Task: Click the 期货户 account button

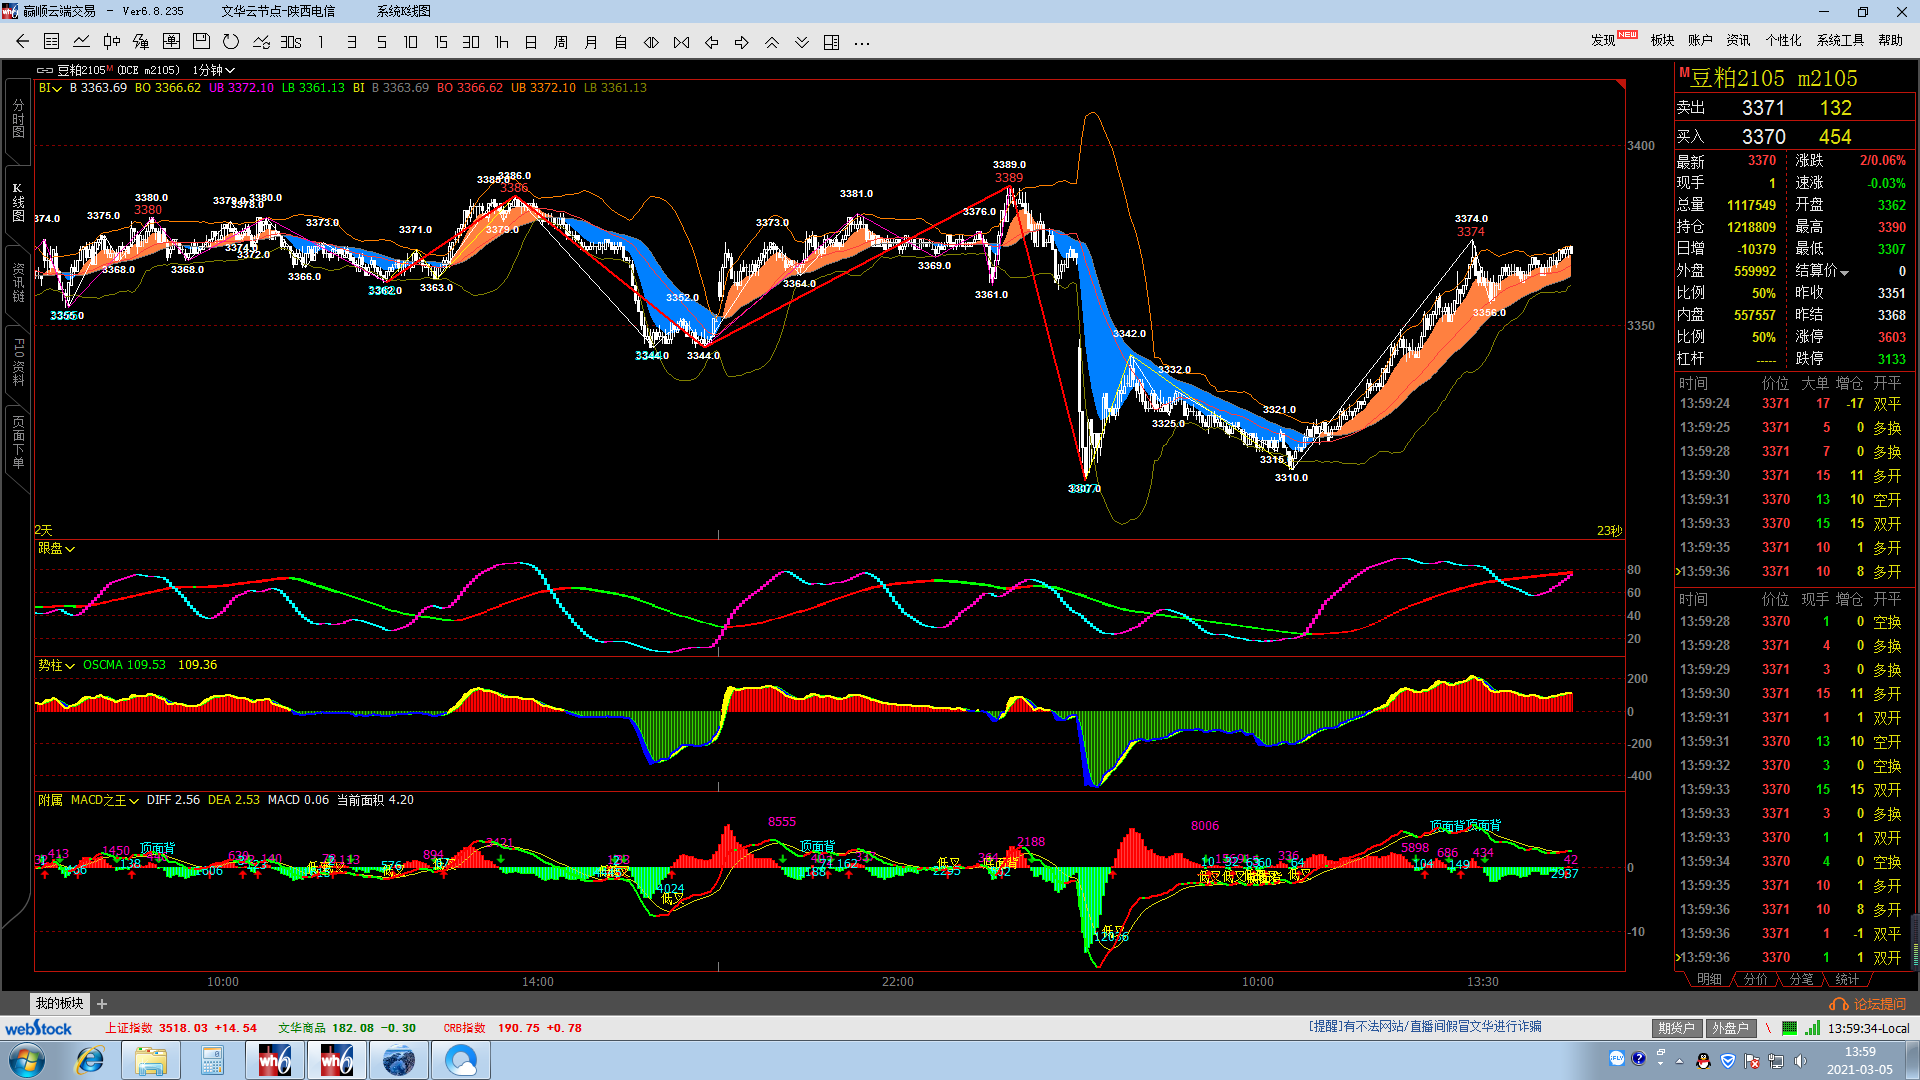Action: [1675, 1028]
